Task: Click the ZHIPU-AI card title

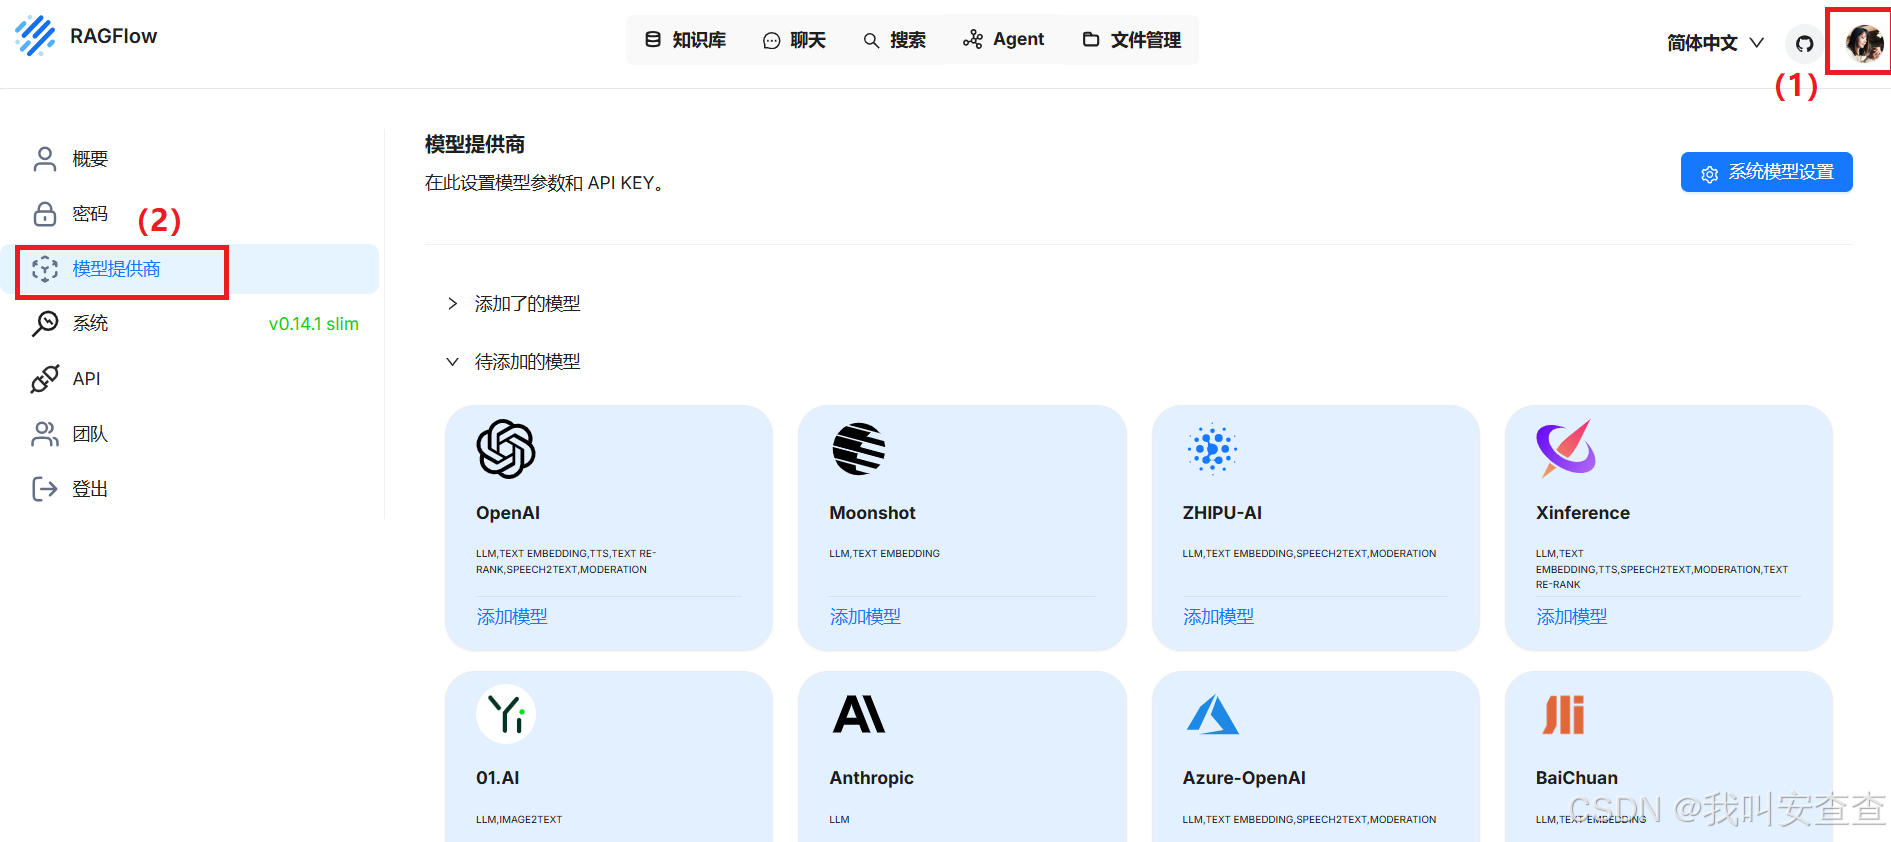Action: click(x=1222, y=513)
